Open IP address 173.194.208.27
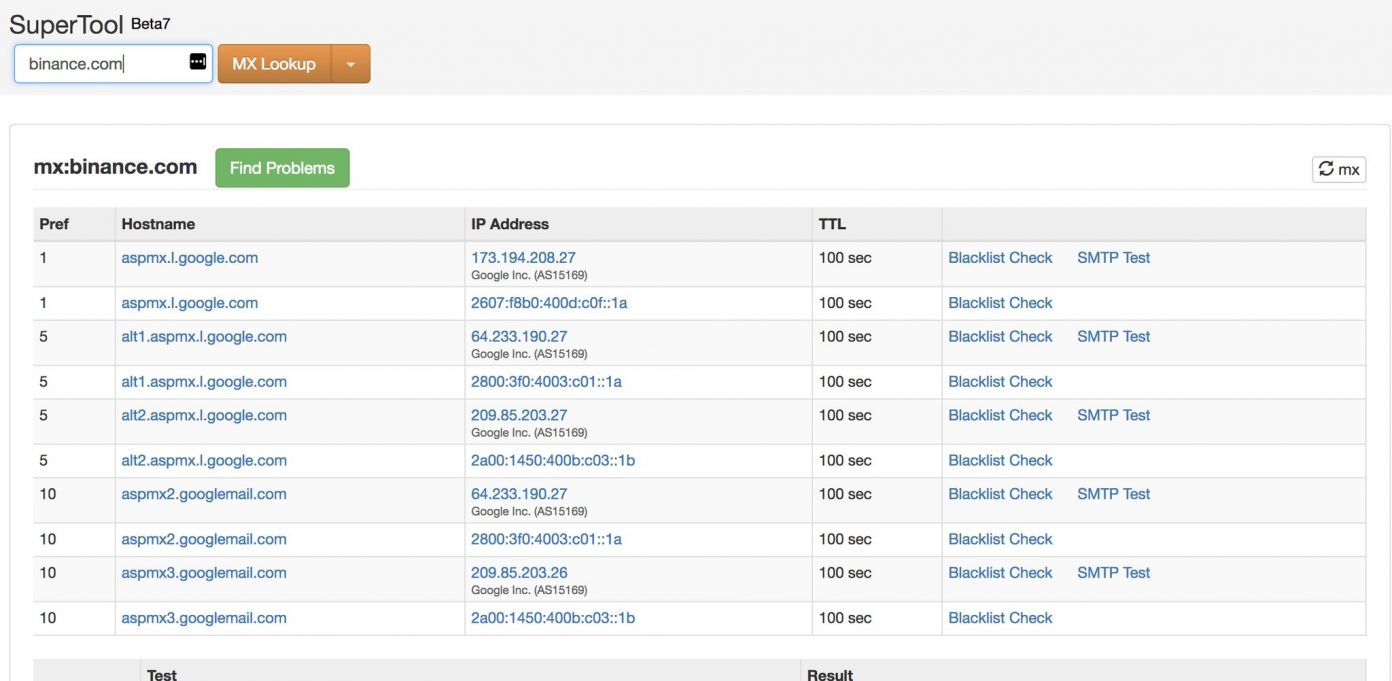The width and height of the screenshot is (1392, 681). (x=523, y=257)
